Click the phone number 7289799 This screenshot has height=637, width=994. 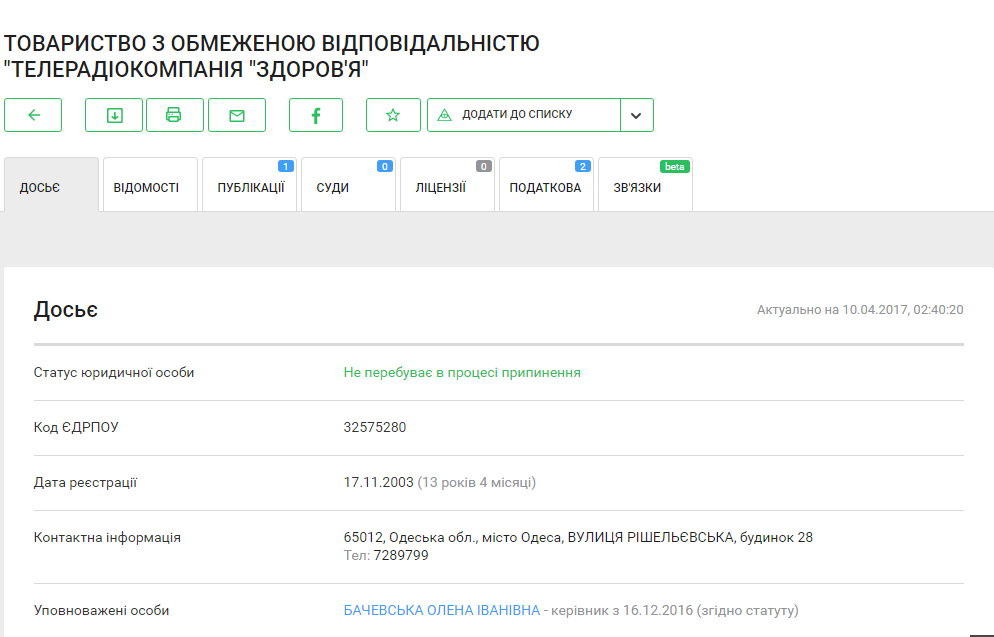[x=401, y=555]
